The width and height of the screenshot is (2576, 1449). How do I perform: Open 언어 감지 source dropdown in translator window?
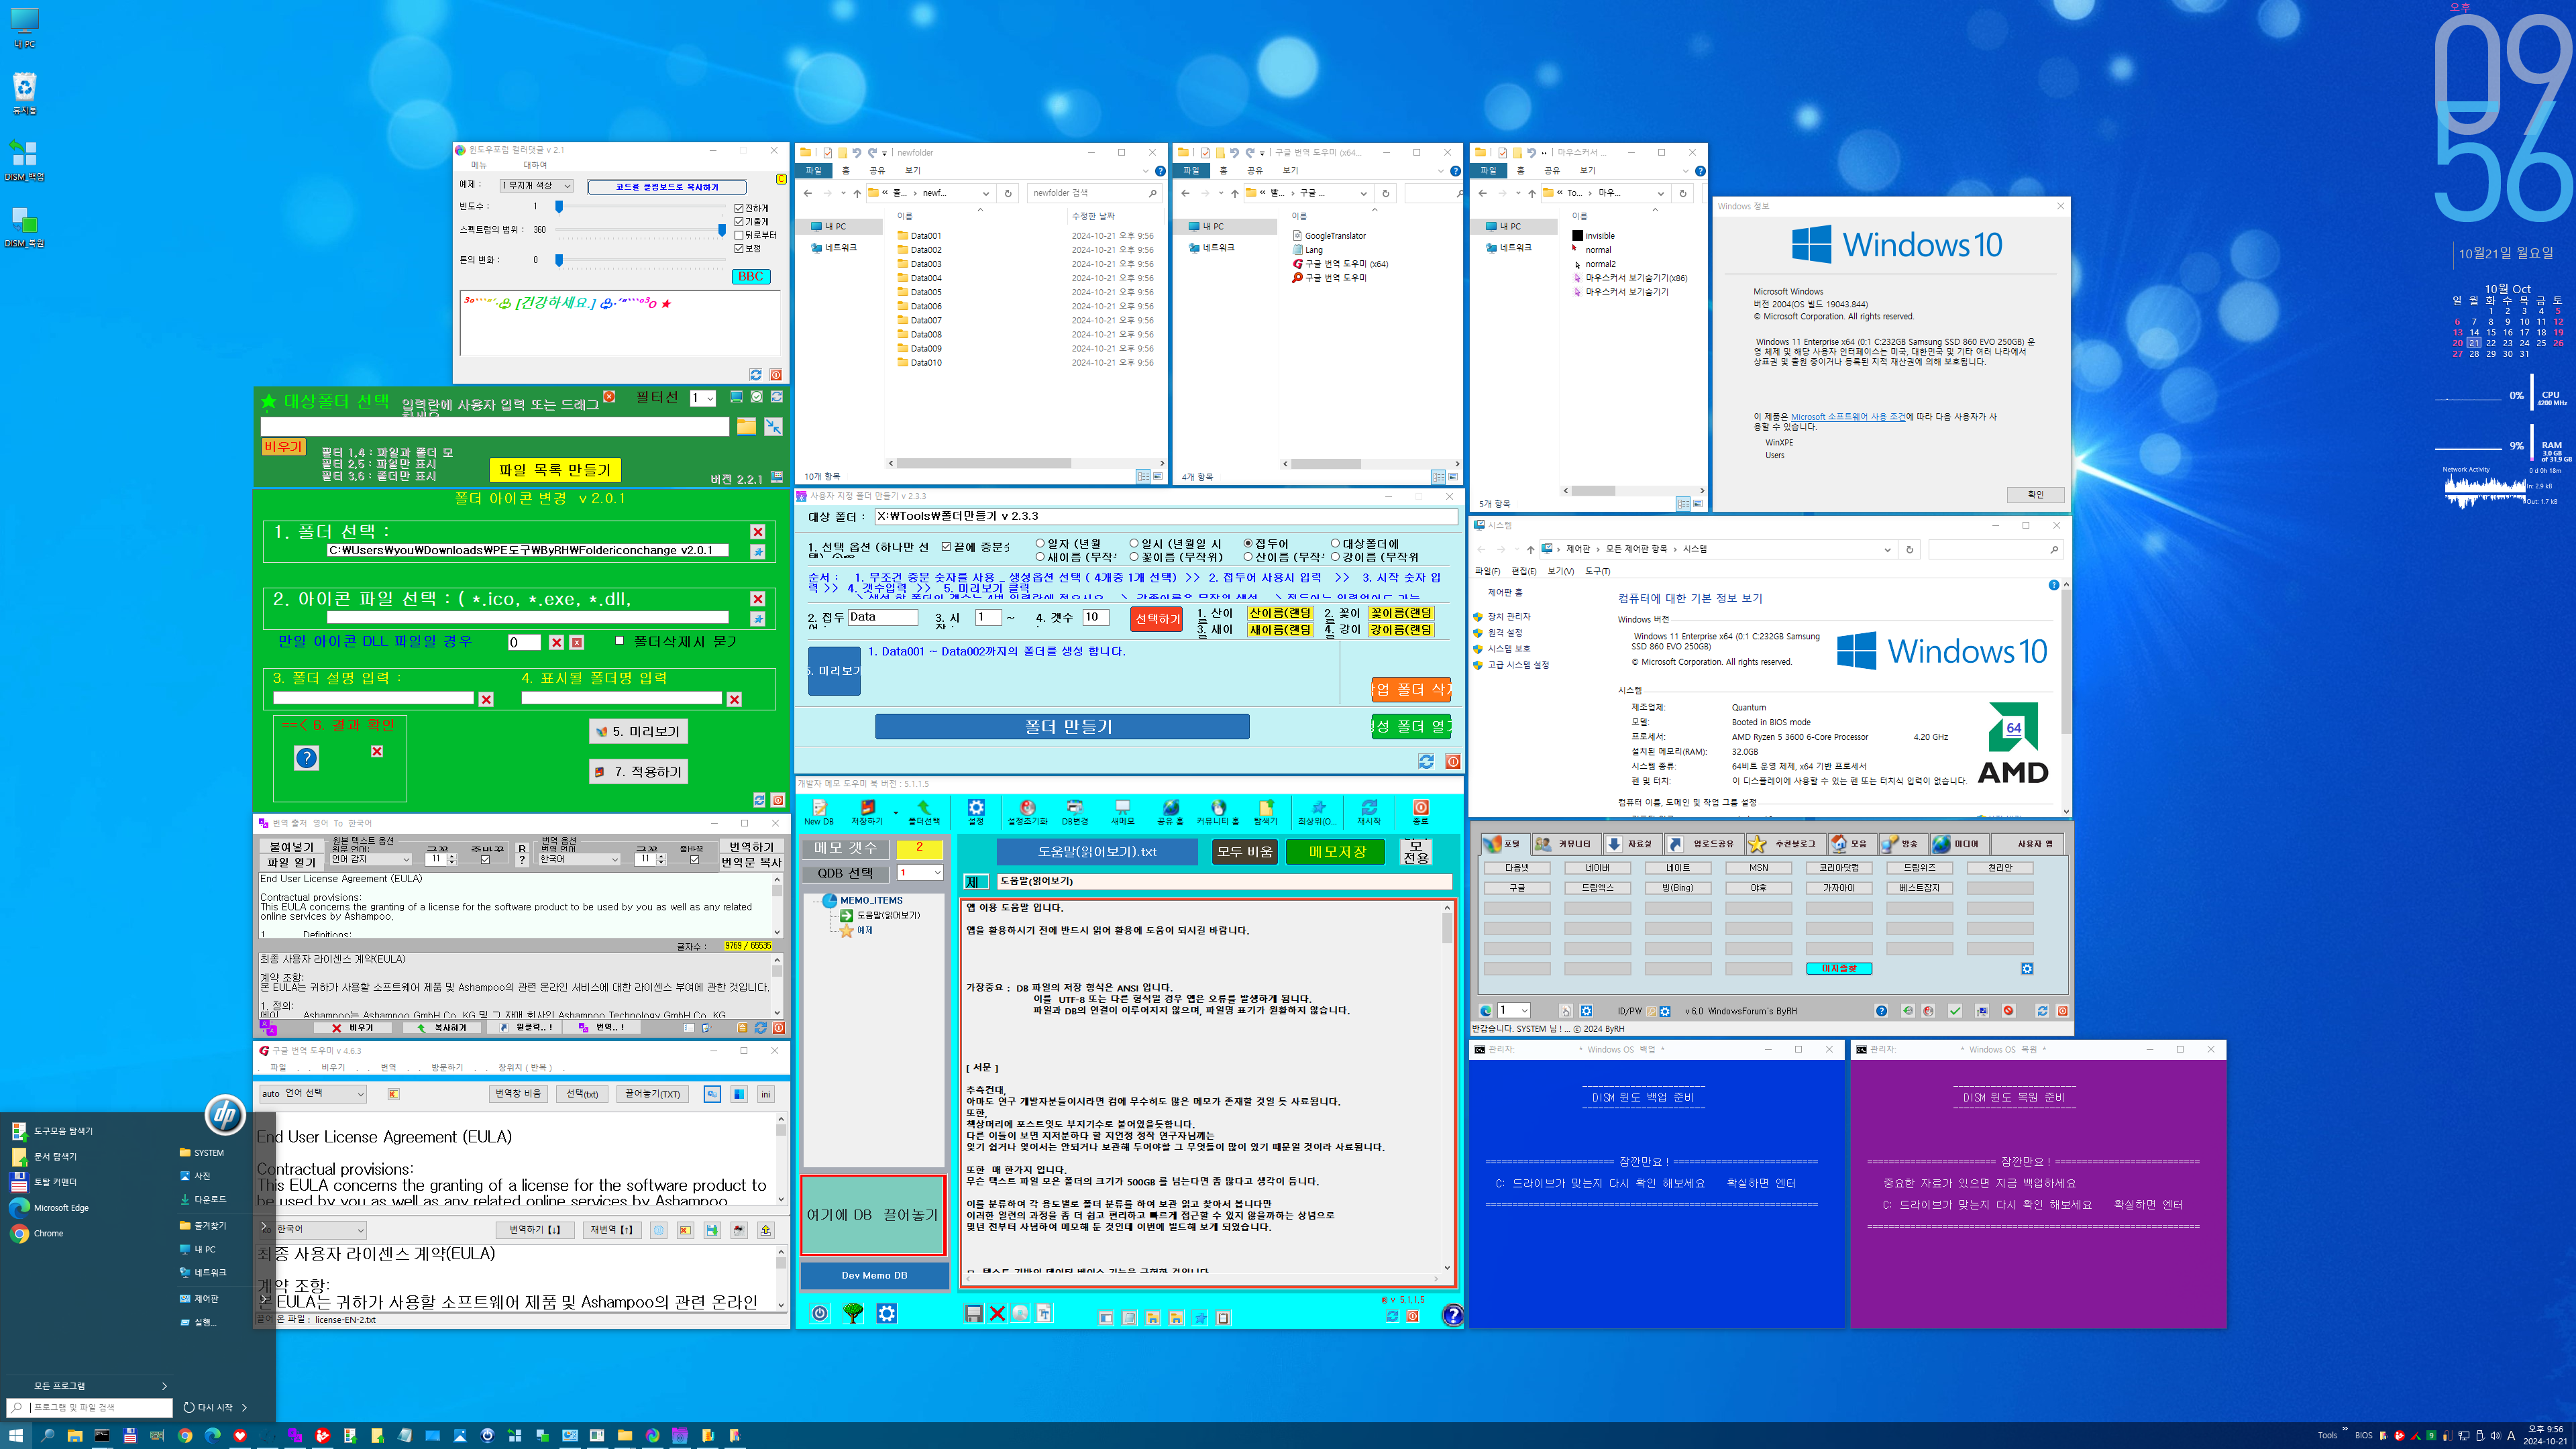click(x=371, y=859)
